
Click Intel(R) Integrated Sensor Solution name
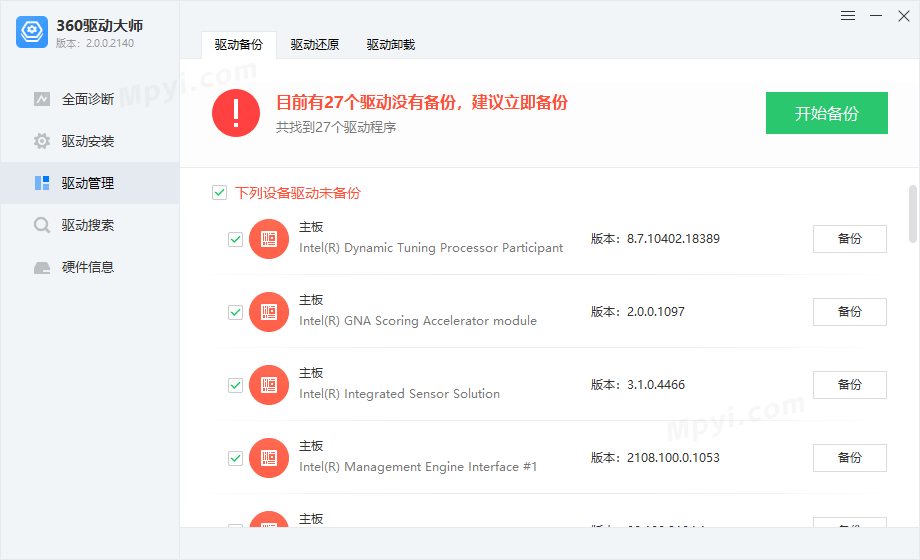[399, 393]
